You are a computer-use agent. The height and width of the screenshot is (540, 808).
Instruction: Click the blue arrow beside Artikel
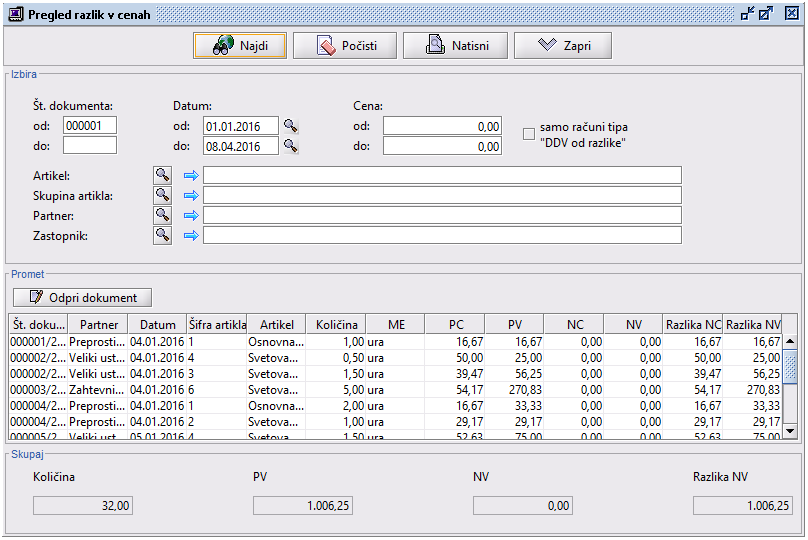(191, 176)
